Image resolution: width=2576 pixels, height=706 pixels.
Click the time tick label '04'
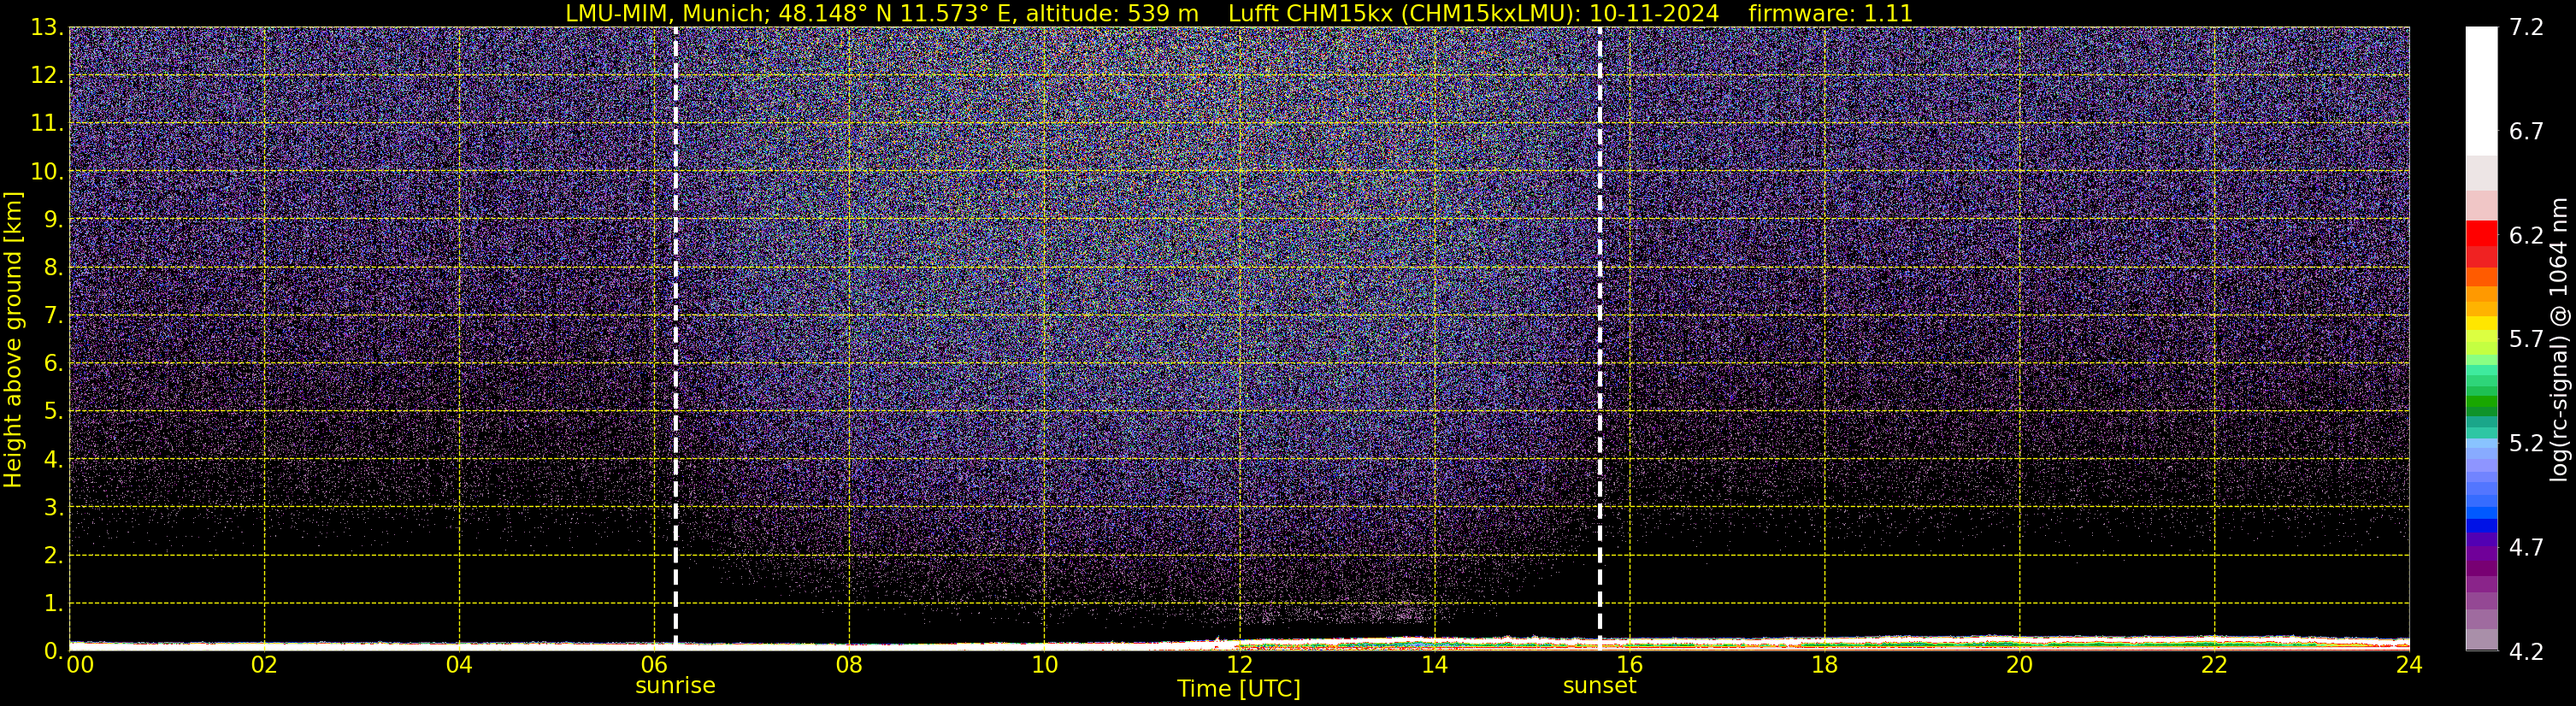(x=459, y=665)
